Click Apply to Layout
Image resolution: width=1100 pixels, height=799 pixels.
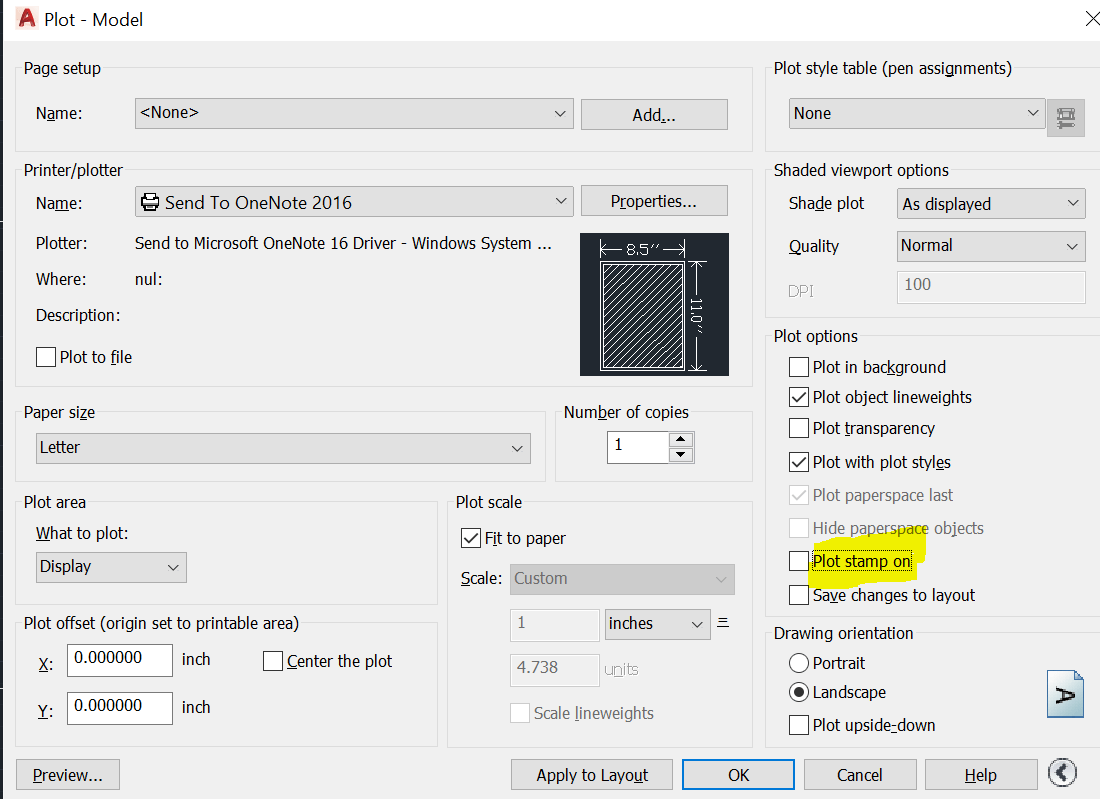(x=591, y=774)
